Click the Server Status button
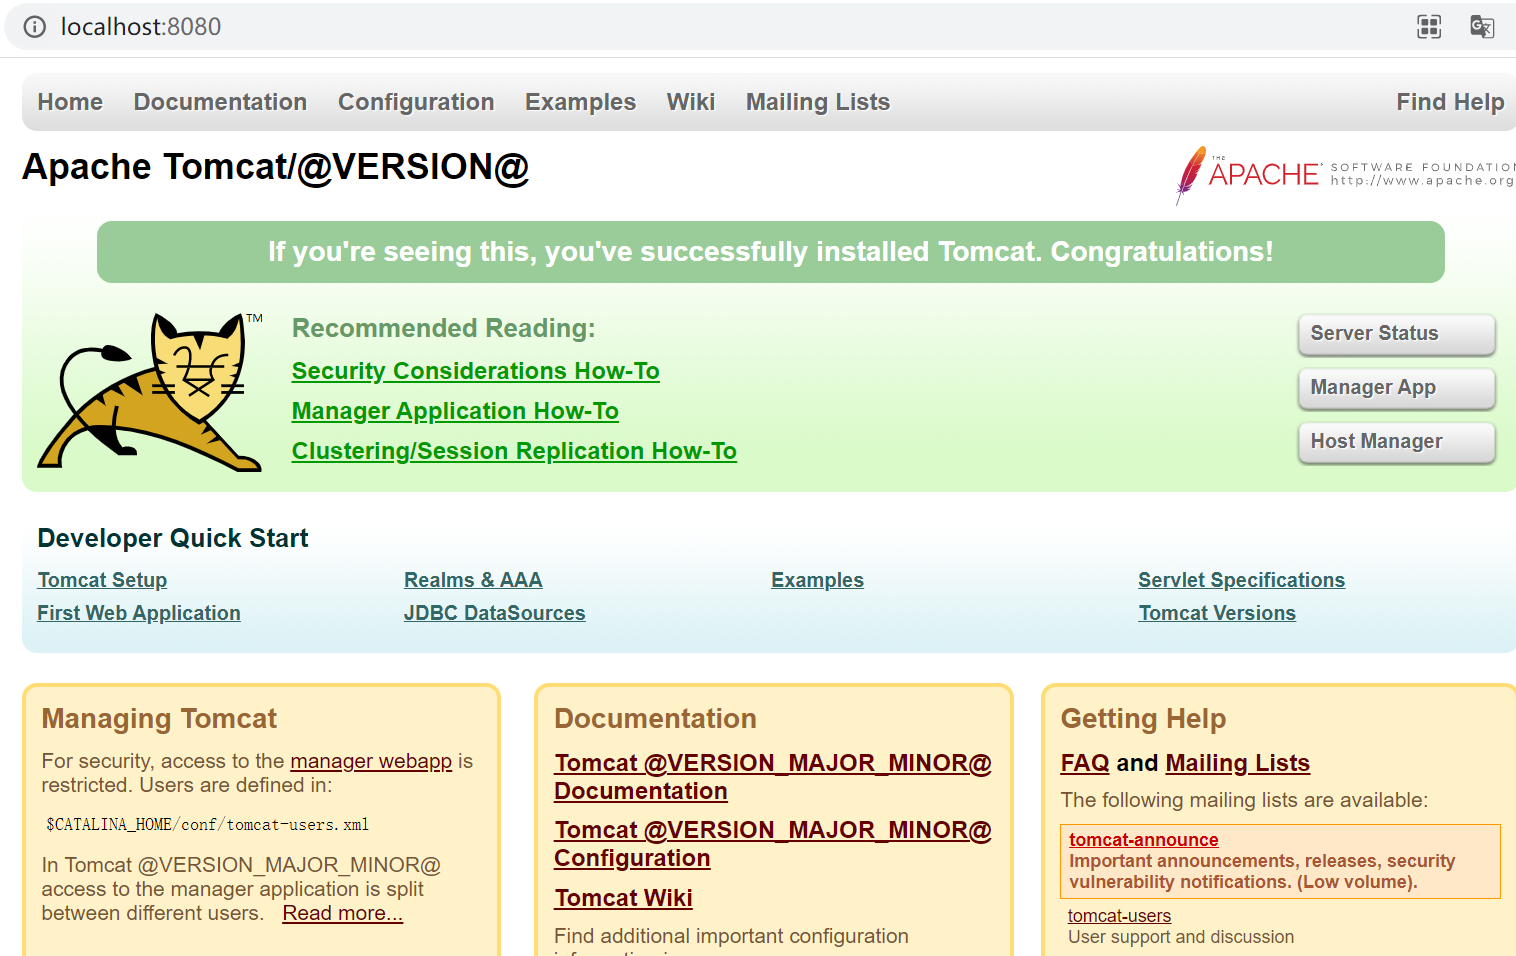The image size is (1516, 956). coord(1396,334)
